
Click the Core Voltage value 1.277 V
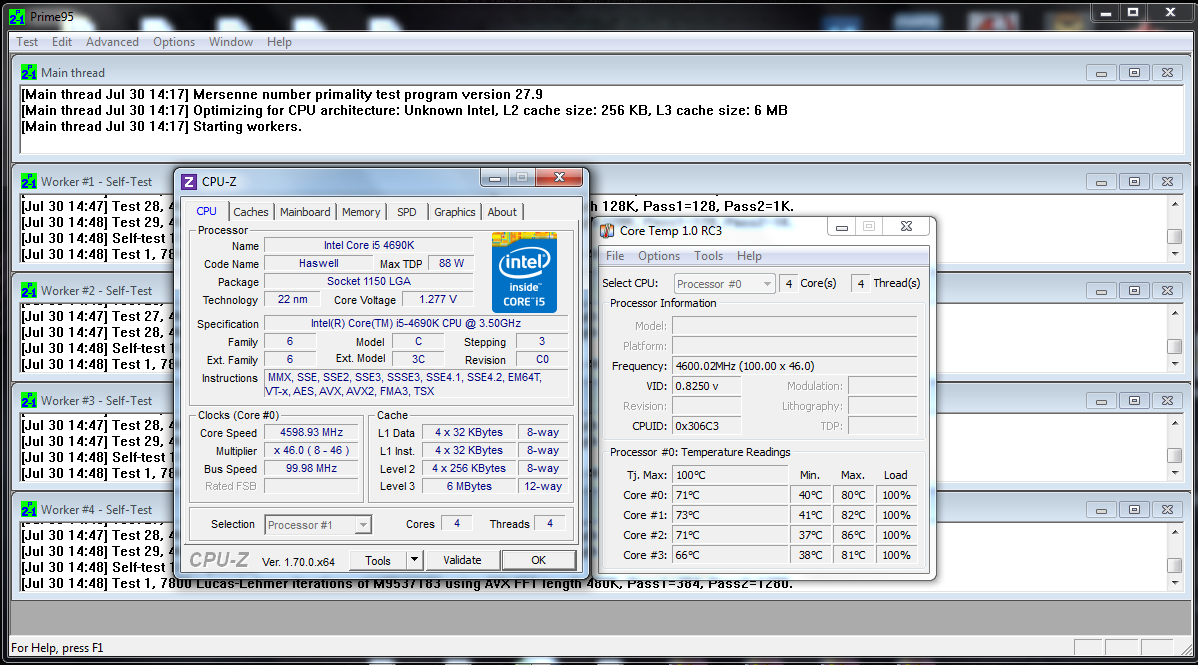coord(438,300)
